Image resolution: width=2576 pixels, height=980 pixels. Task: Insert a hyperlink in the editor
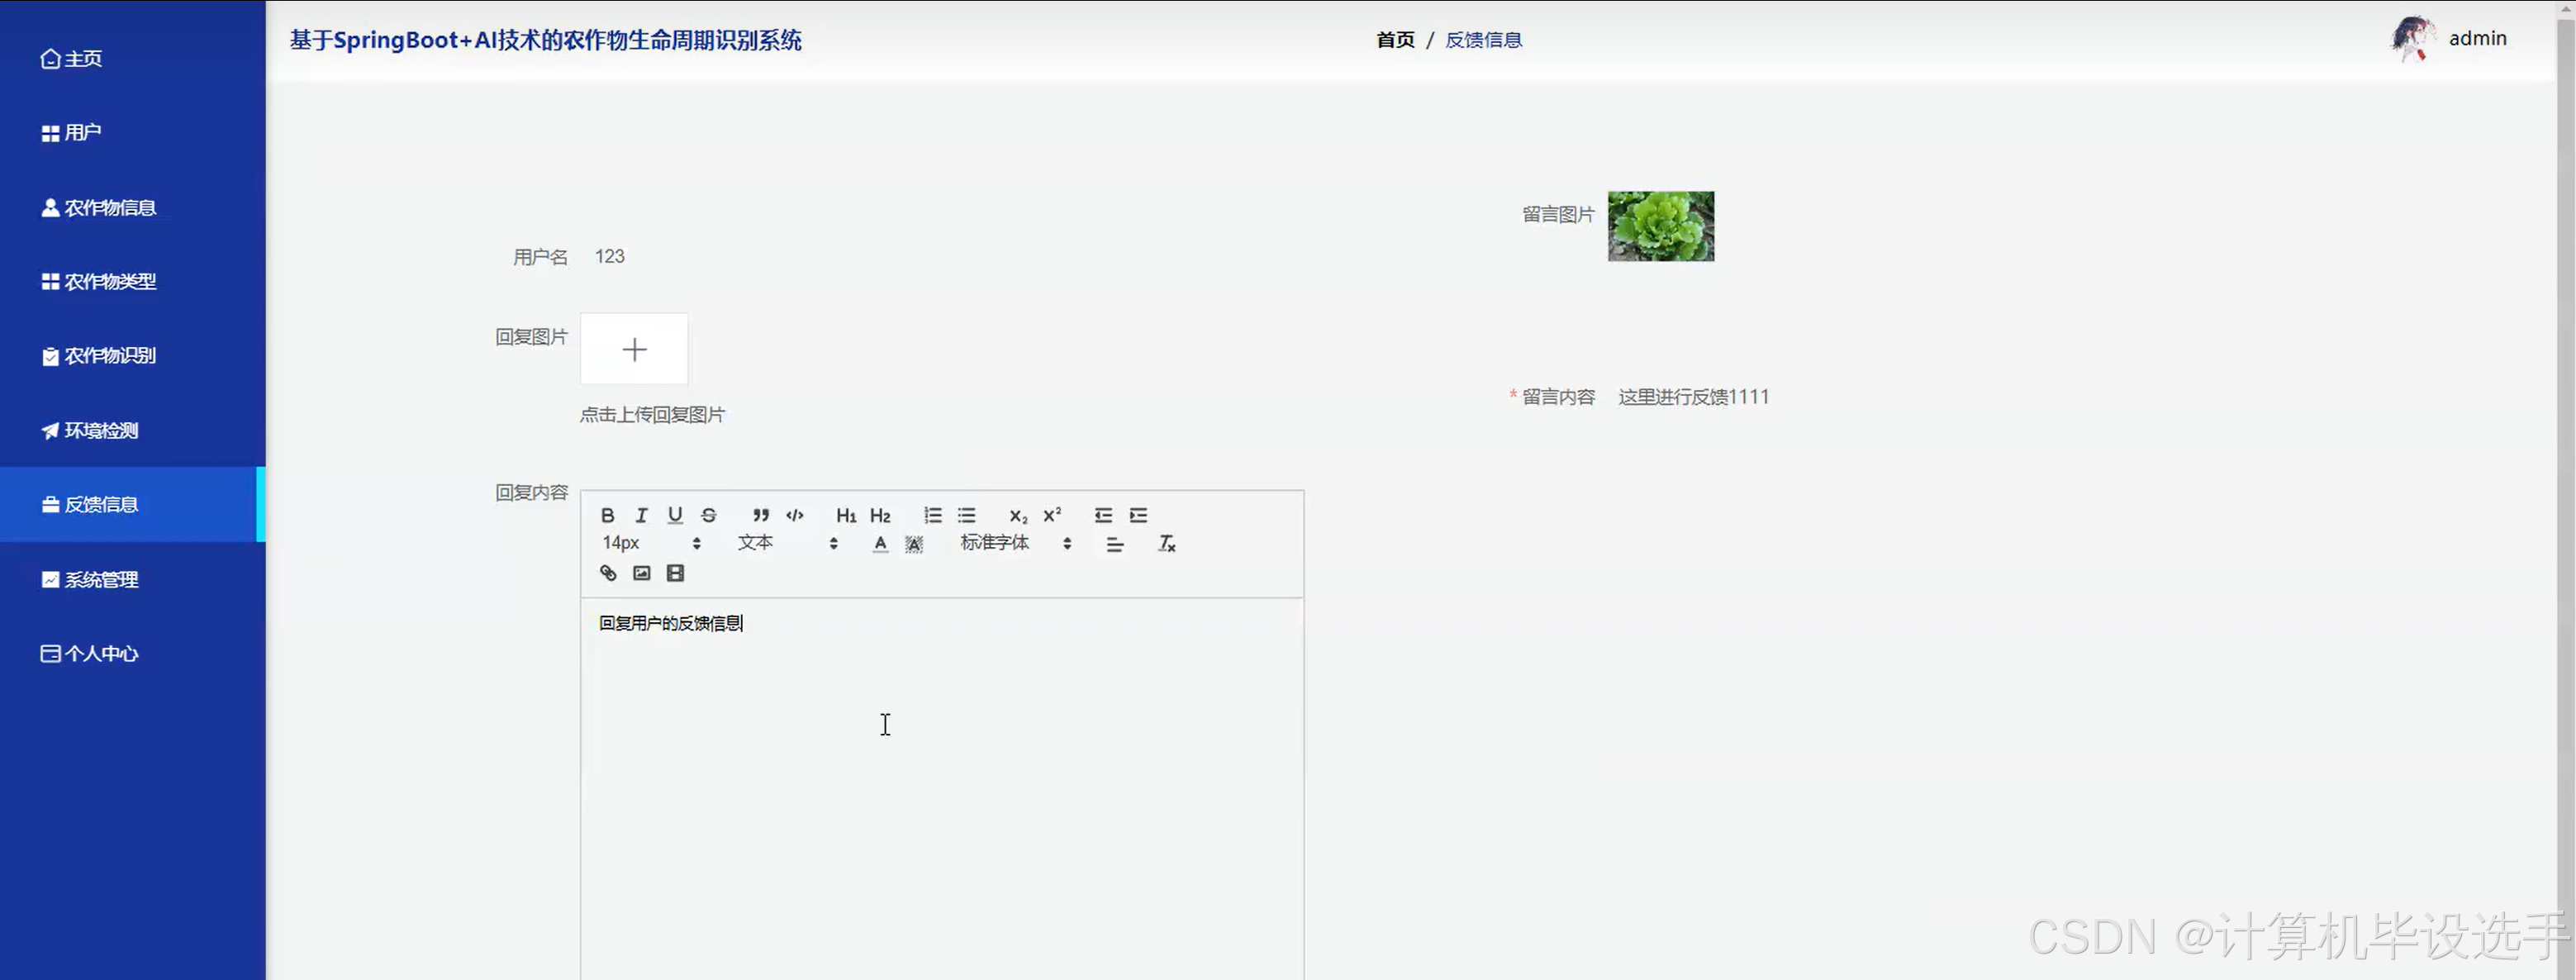607,573
